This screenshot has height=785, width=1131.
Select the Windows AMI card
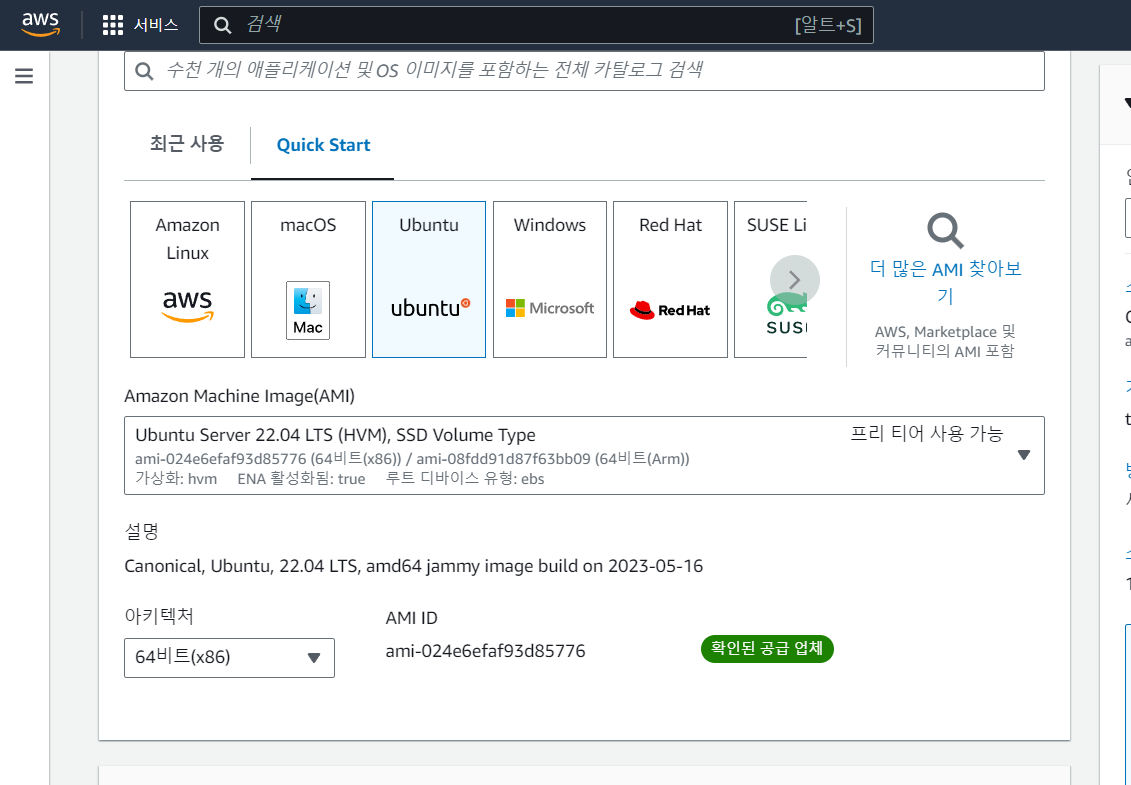pos(550,279)
